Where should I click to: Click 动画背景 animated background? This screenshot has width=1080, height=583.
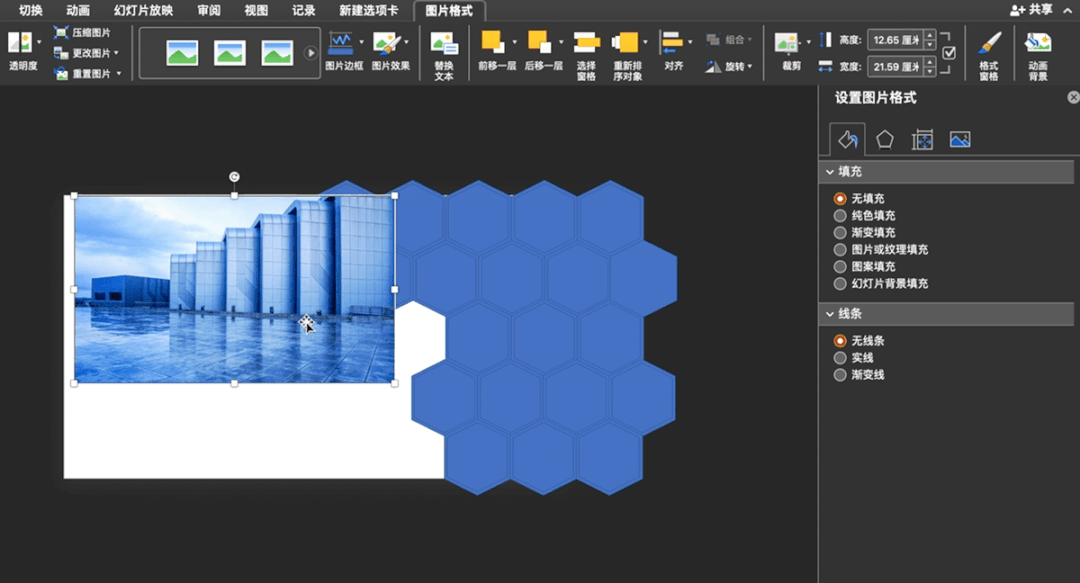[x=1038, y=56]
